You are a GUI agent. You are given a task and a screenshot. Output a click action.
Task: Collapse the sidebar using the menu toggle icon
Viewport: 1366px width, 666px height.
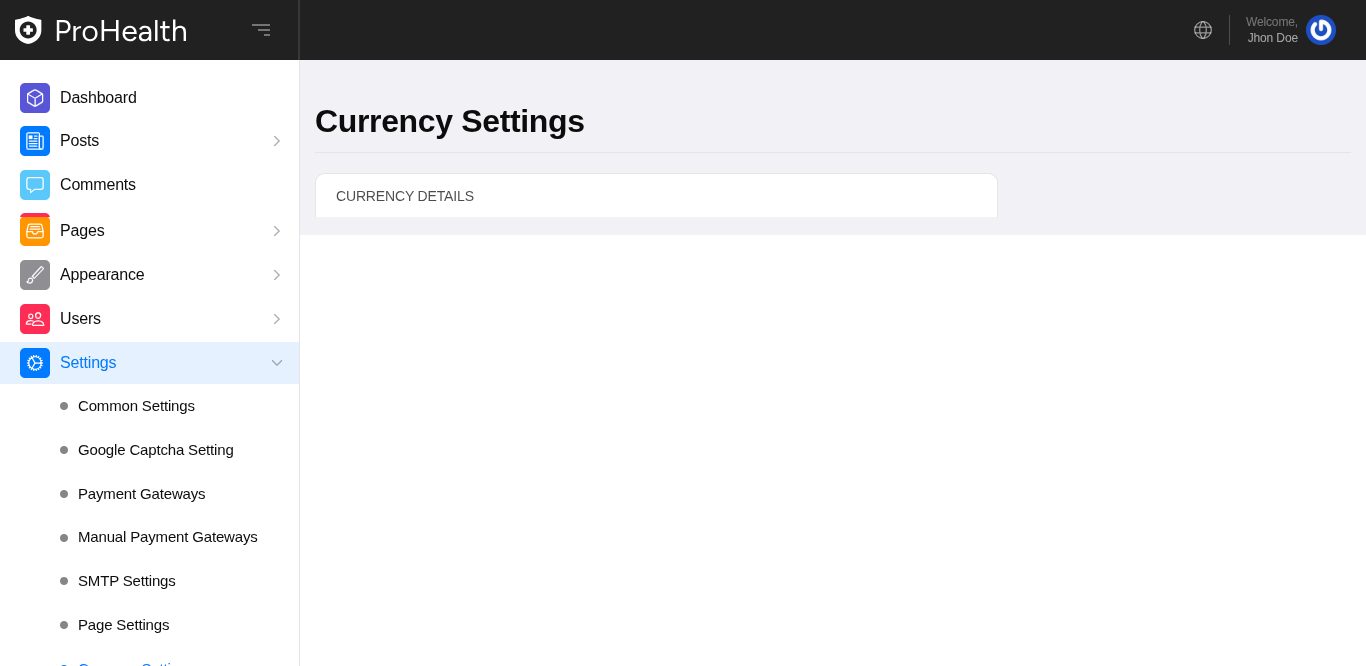tap(261, 30)
